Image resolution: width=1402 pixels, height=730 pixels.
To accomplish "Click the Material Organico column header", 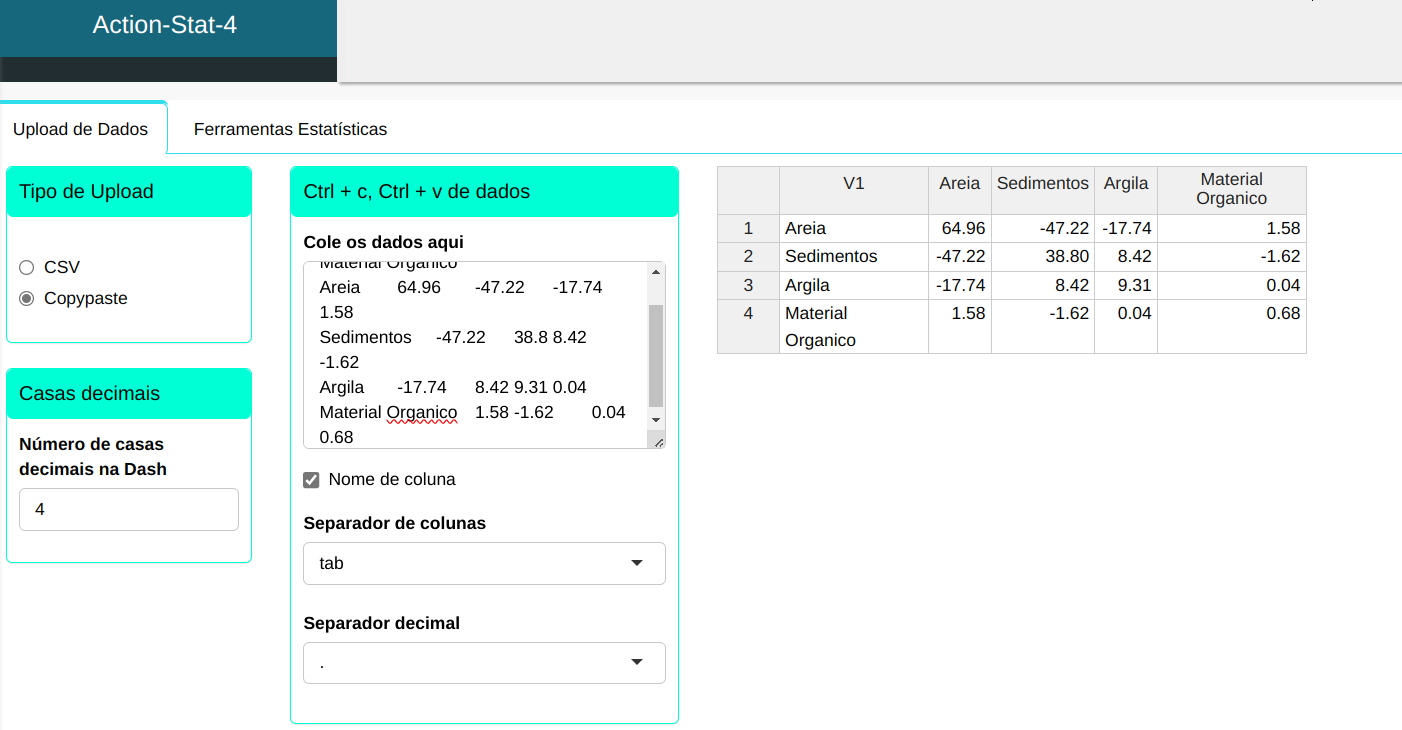I will [1231, 188].
